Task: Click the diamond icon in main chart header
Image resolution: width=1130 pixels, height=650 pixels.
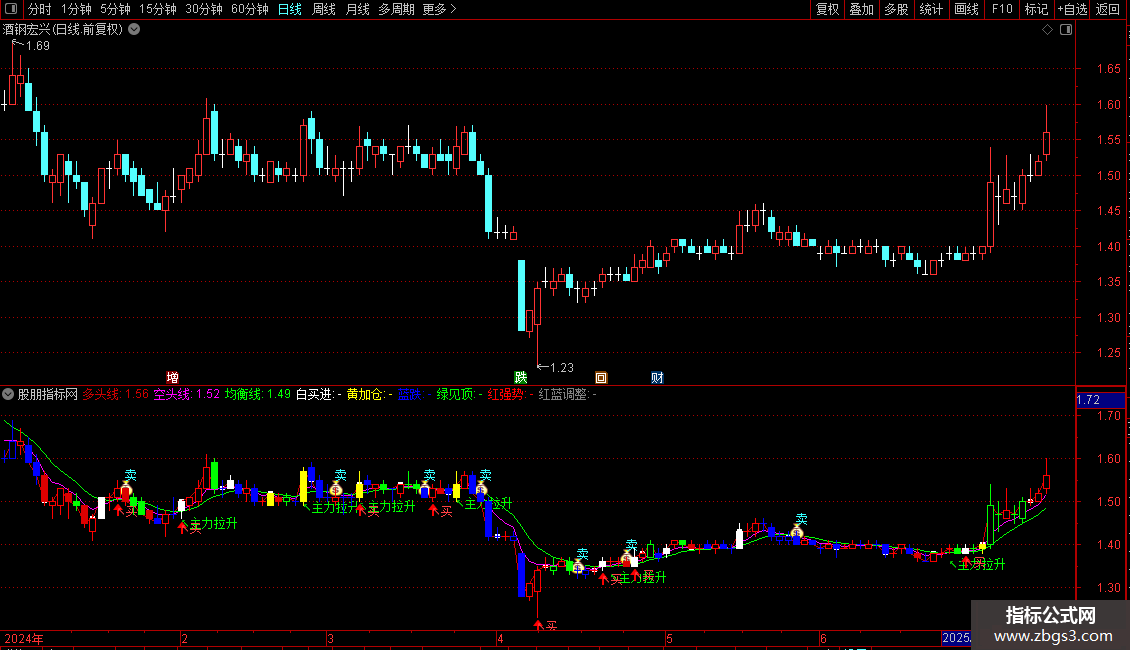Action: click(1048, 30)
